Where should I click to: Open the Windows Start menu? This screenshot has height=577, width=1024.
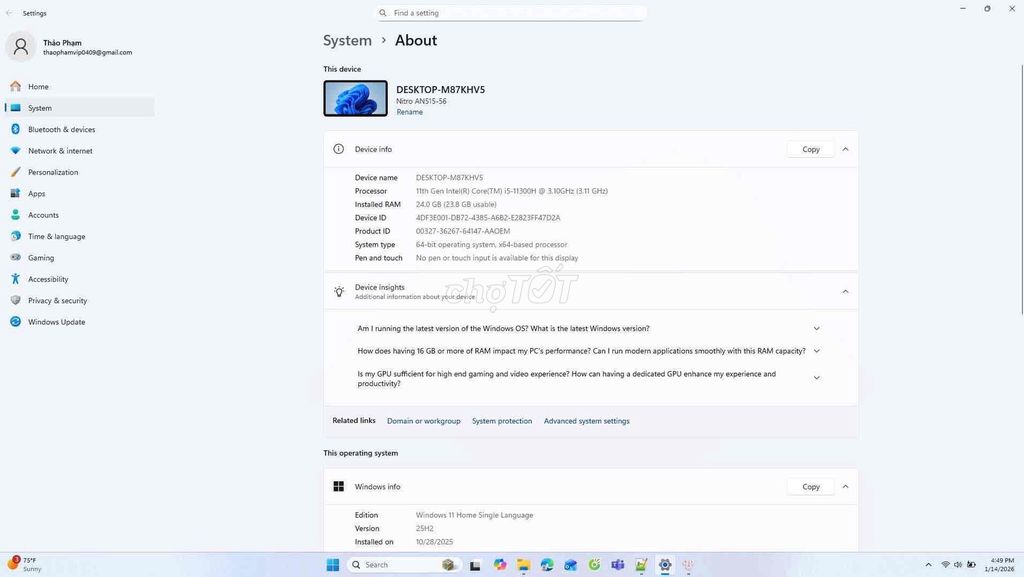click(333, 565)
